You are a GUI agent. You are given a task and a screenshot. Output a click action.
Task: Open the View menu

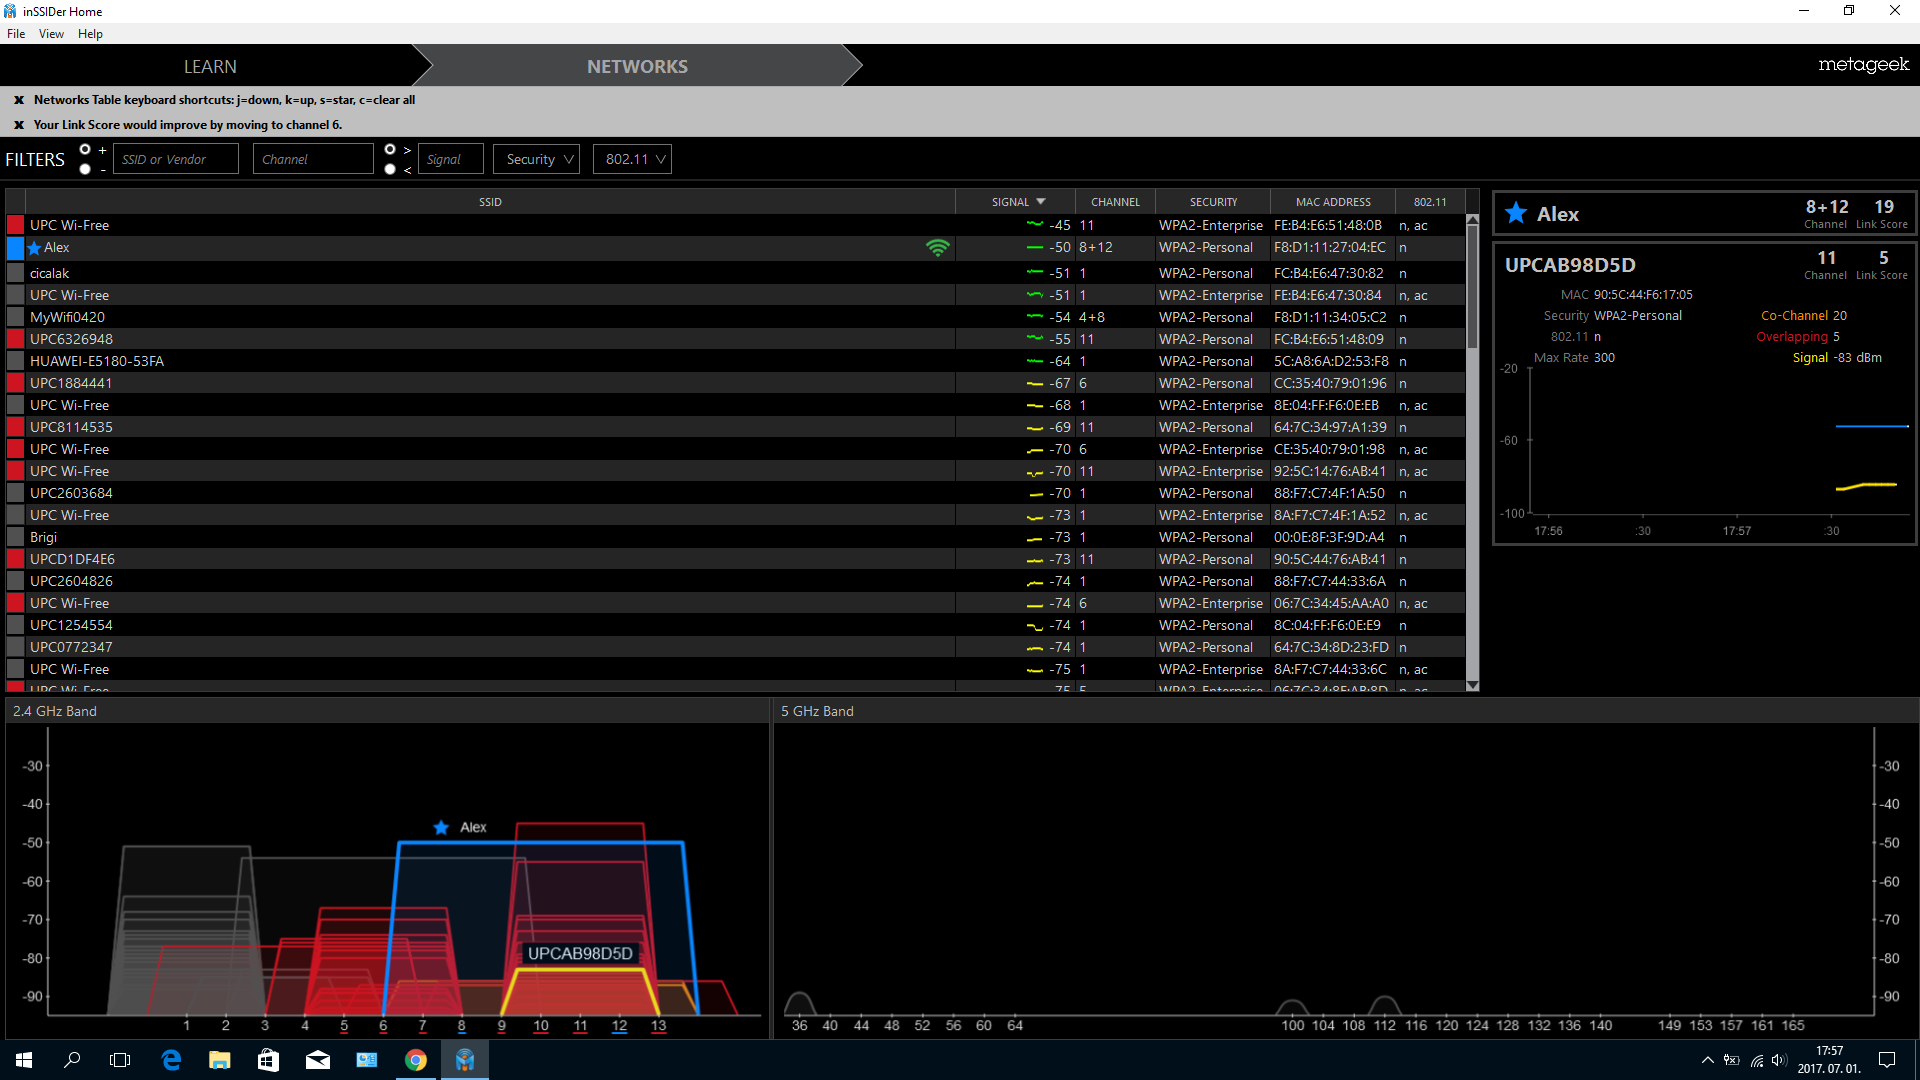point(51,34)
